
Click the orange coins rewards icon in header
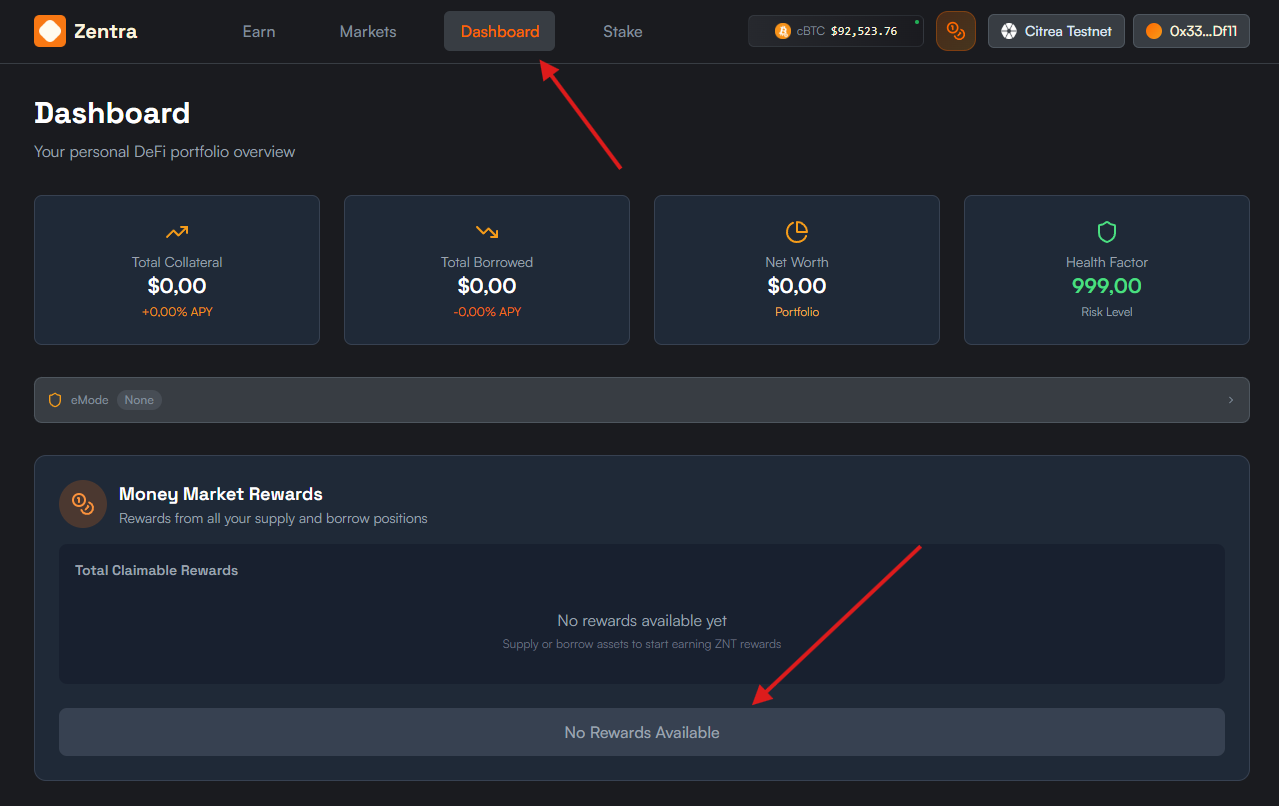955,31
